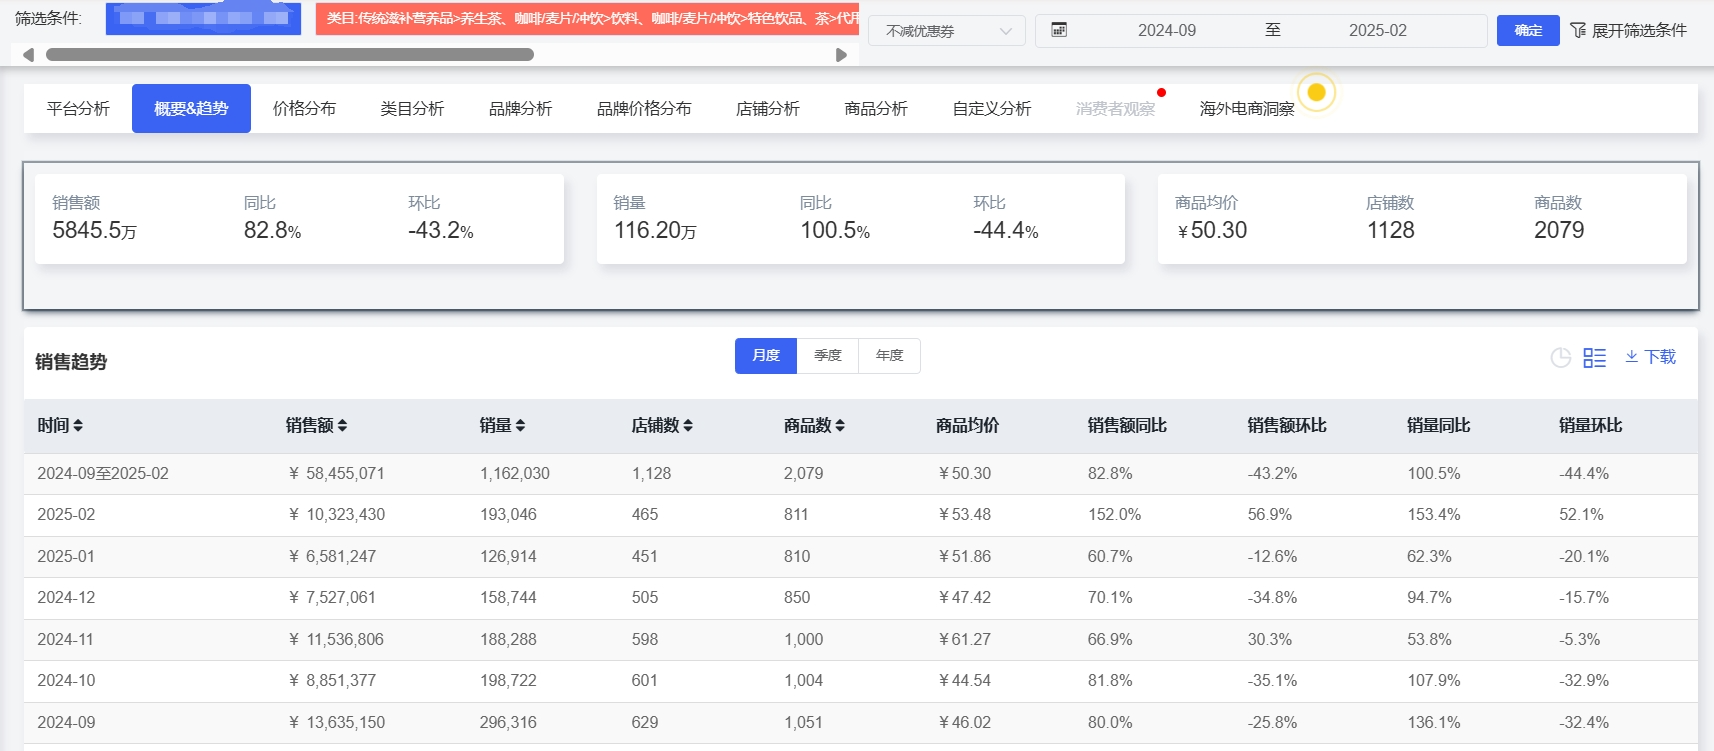Sort by 销售额 column arrows
The image size is (1714, 751).
tap(342, 426)
